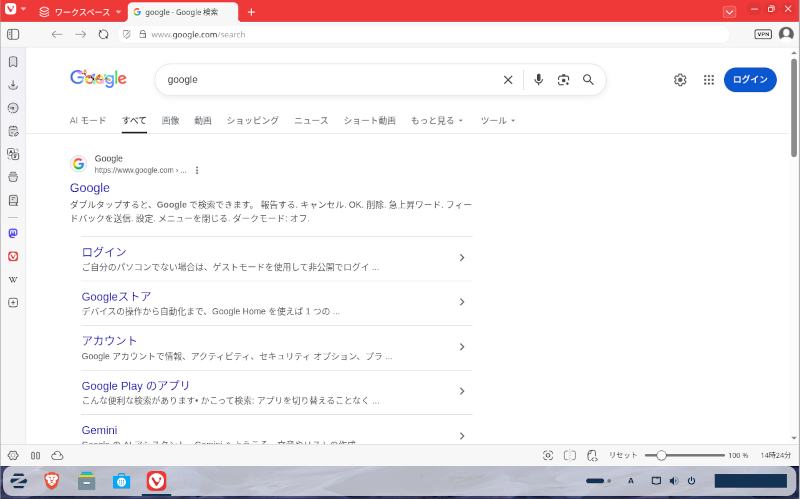Open the Bookmarks panel
The width and height of the screenshot is (800, 499).
tap(13, 62)
